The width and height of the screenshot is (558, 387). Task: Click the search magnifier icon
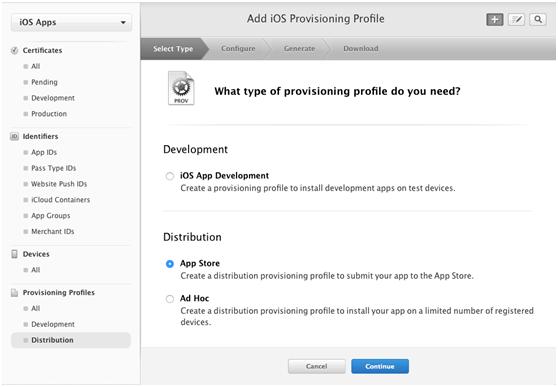(538, 20)
